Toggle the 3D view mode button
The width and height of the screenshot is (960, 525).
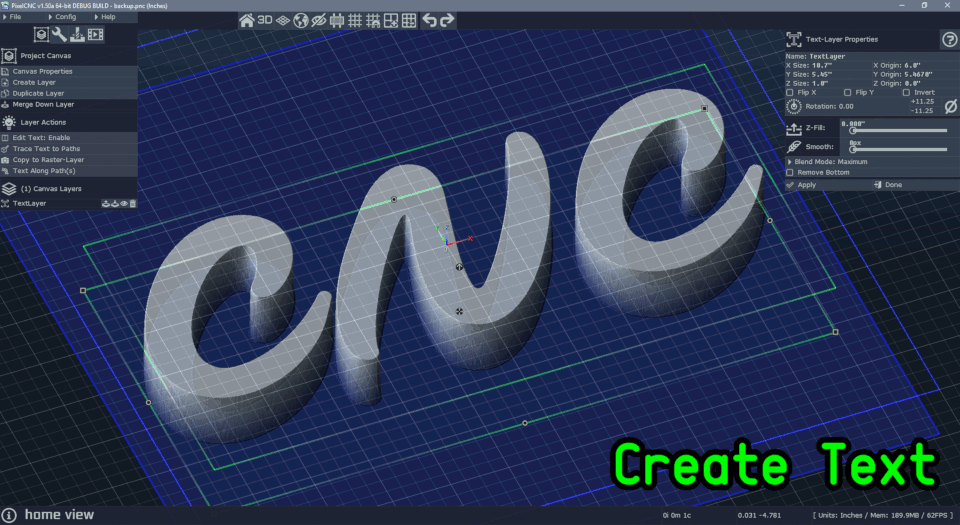(264, 20)
